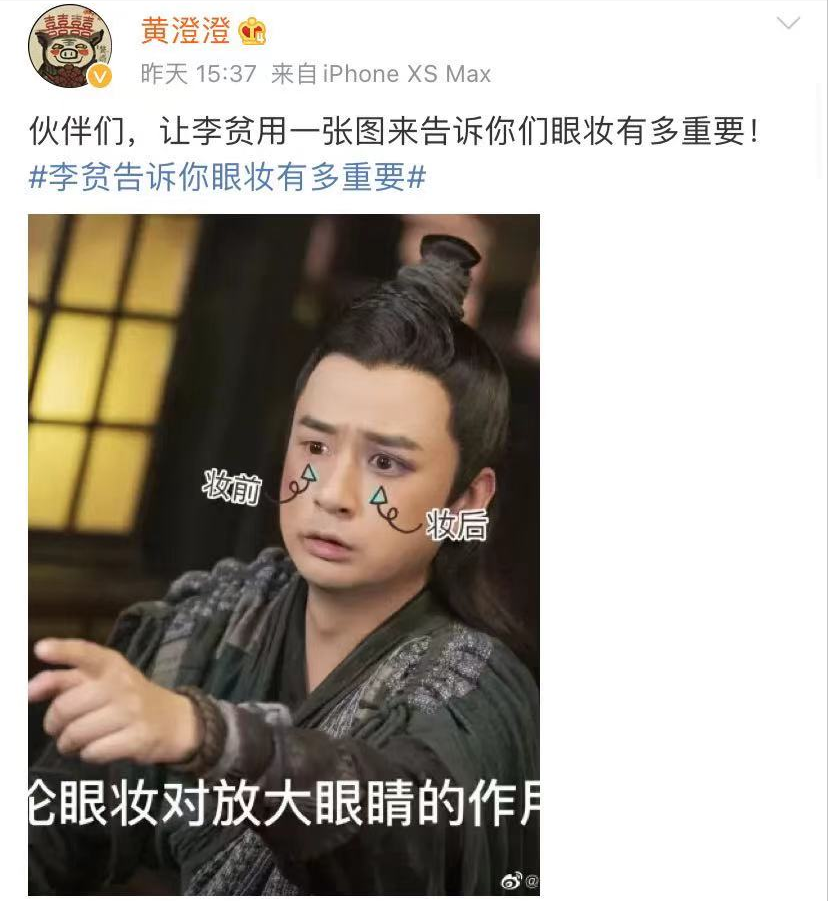Click the 妆后 label sticker
Viewport: 828px width, 901px height.
tap(457, 525)
